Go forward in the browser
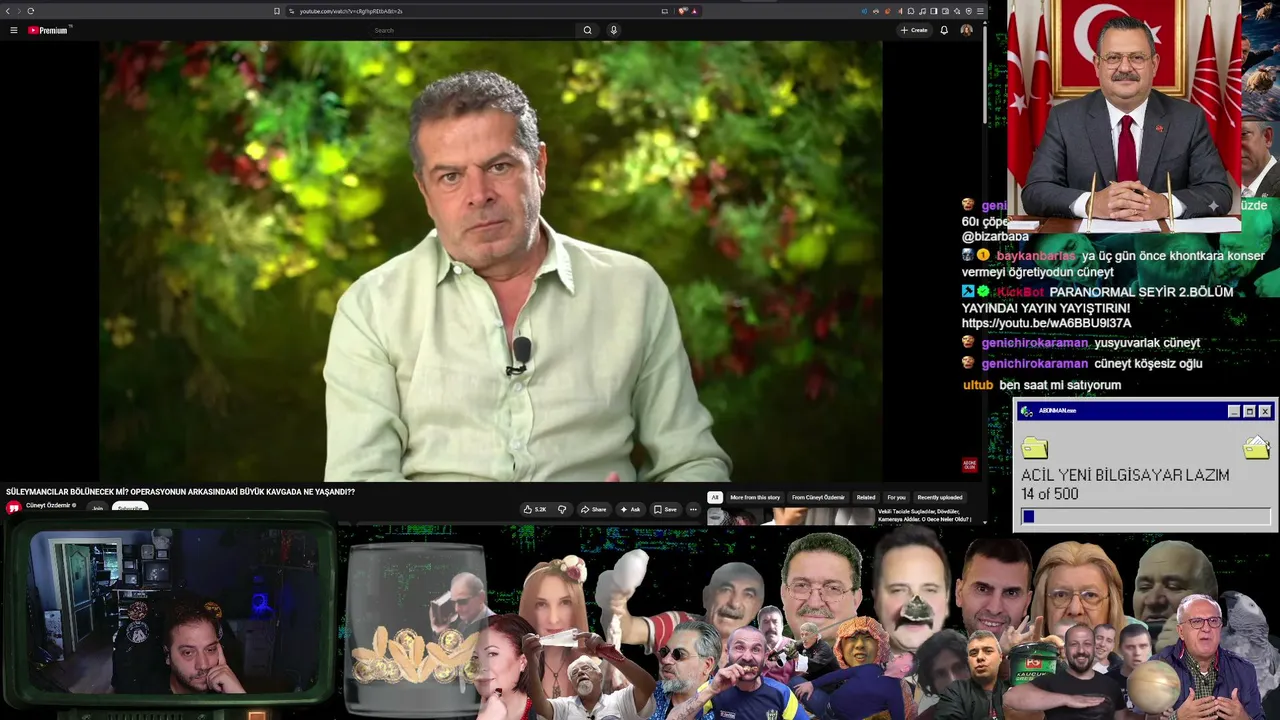The height and width of the screenshot is (720, 1280). point(18,11)
